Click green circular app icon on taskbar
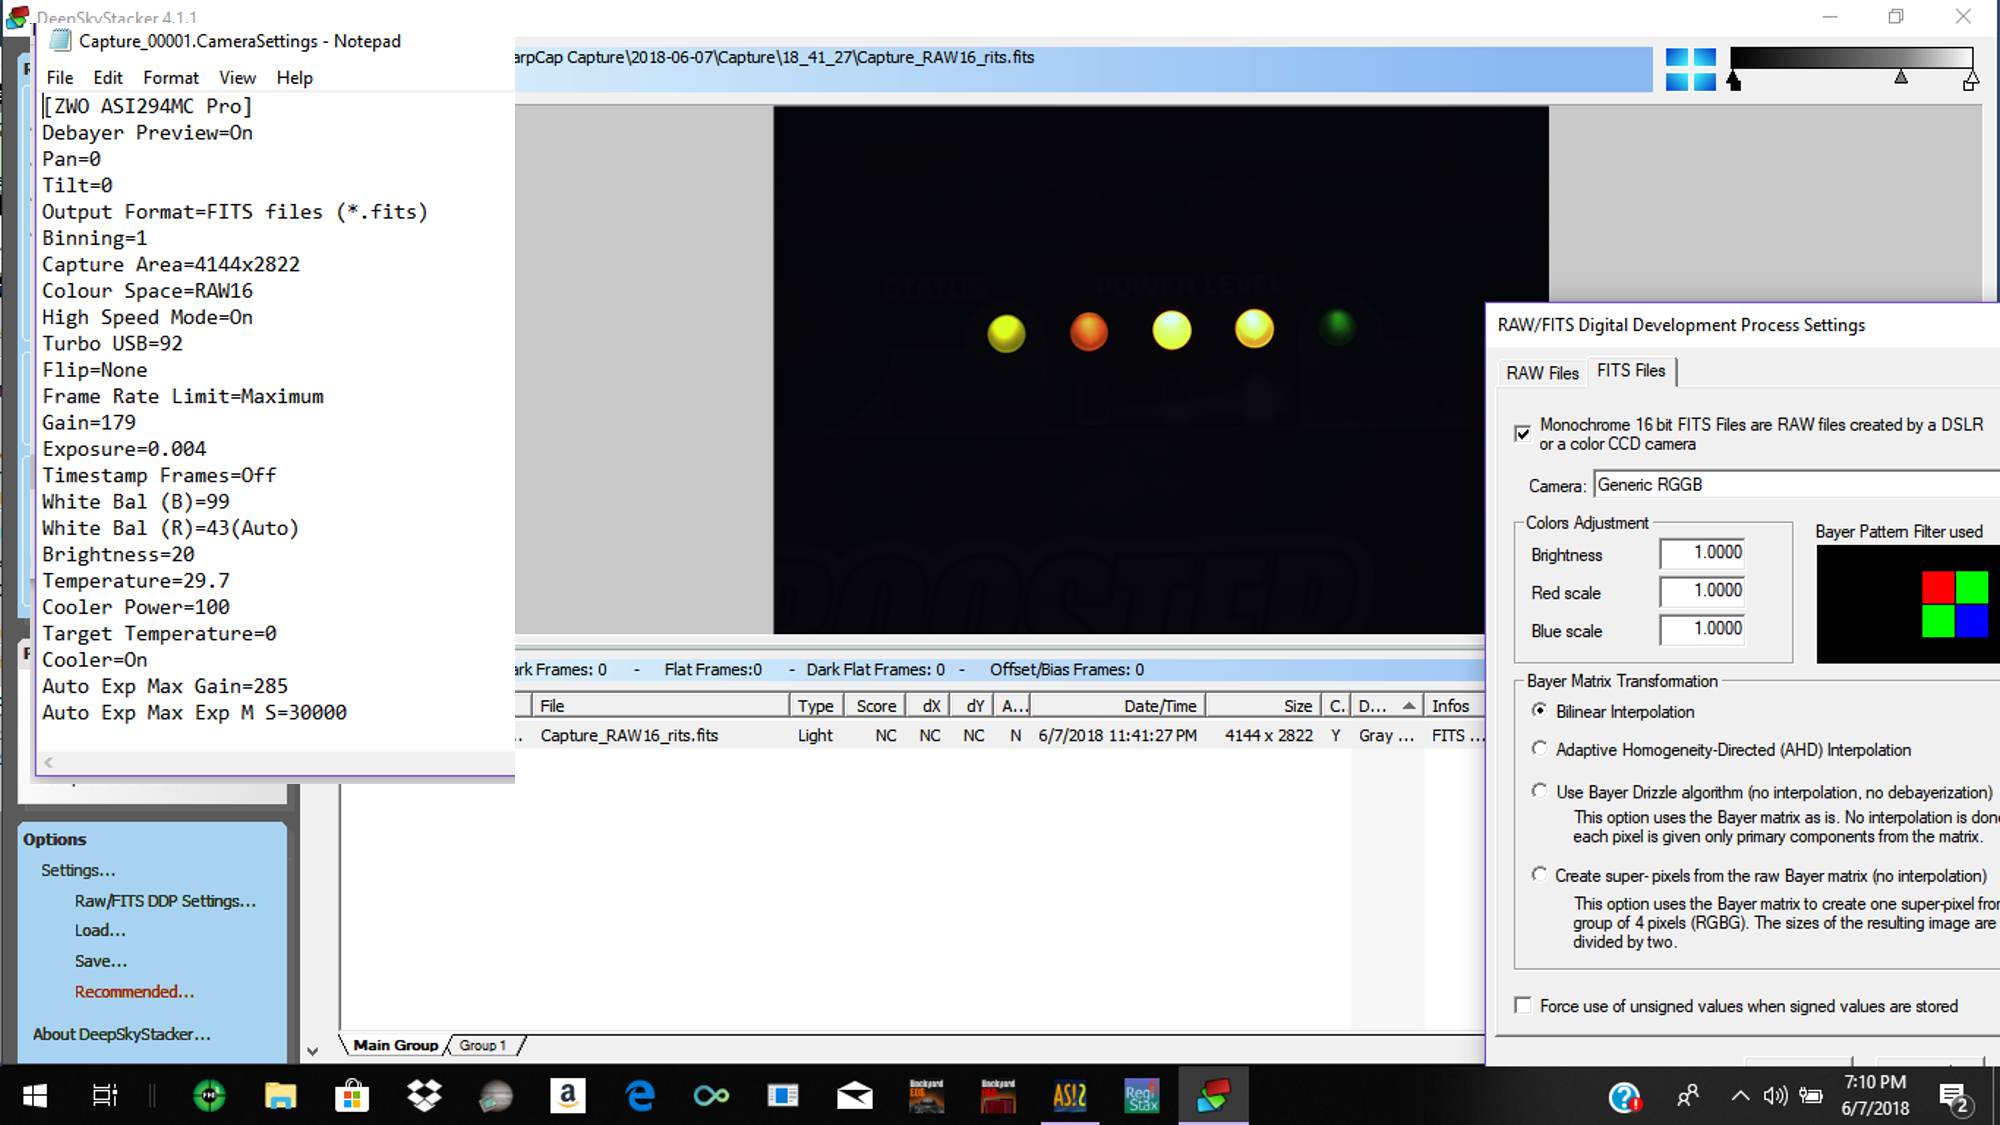 tap(209, 1096)
